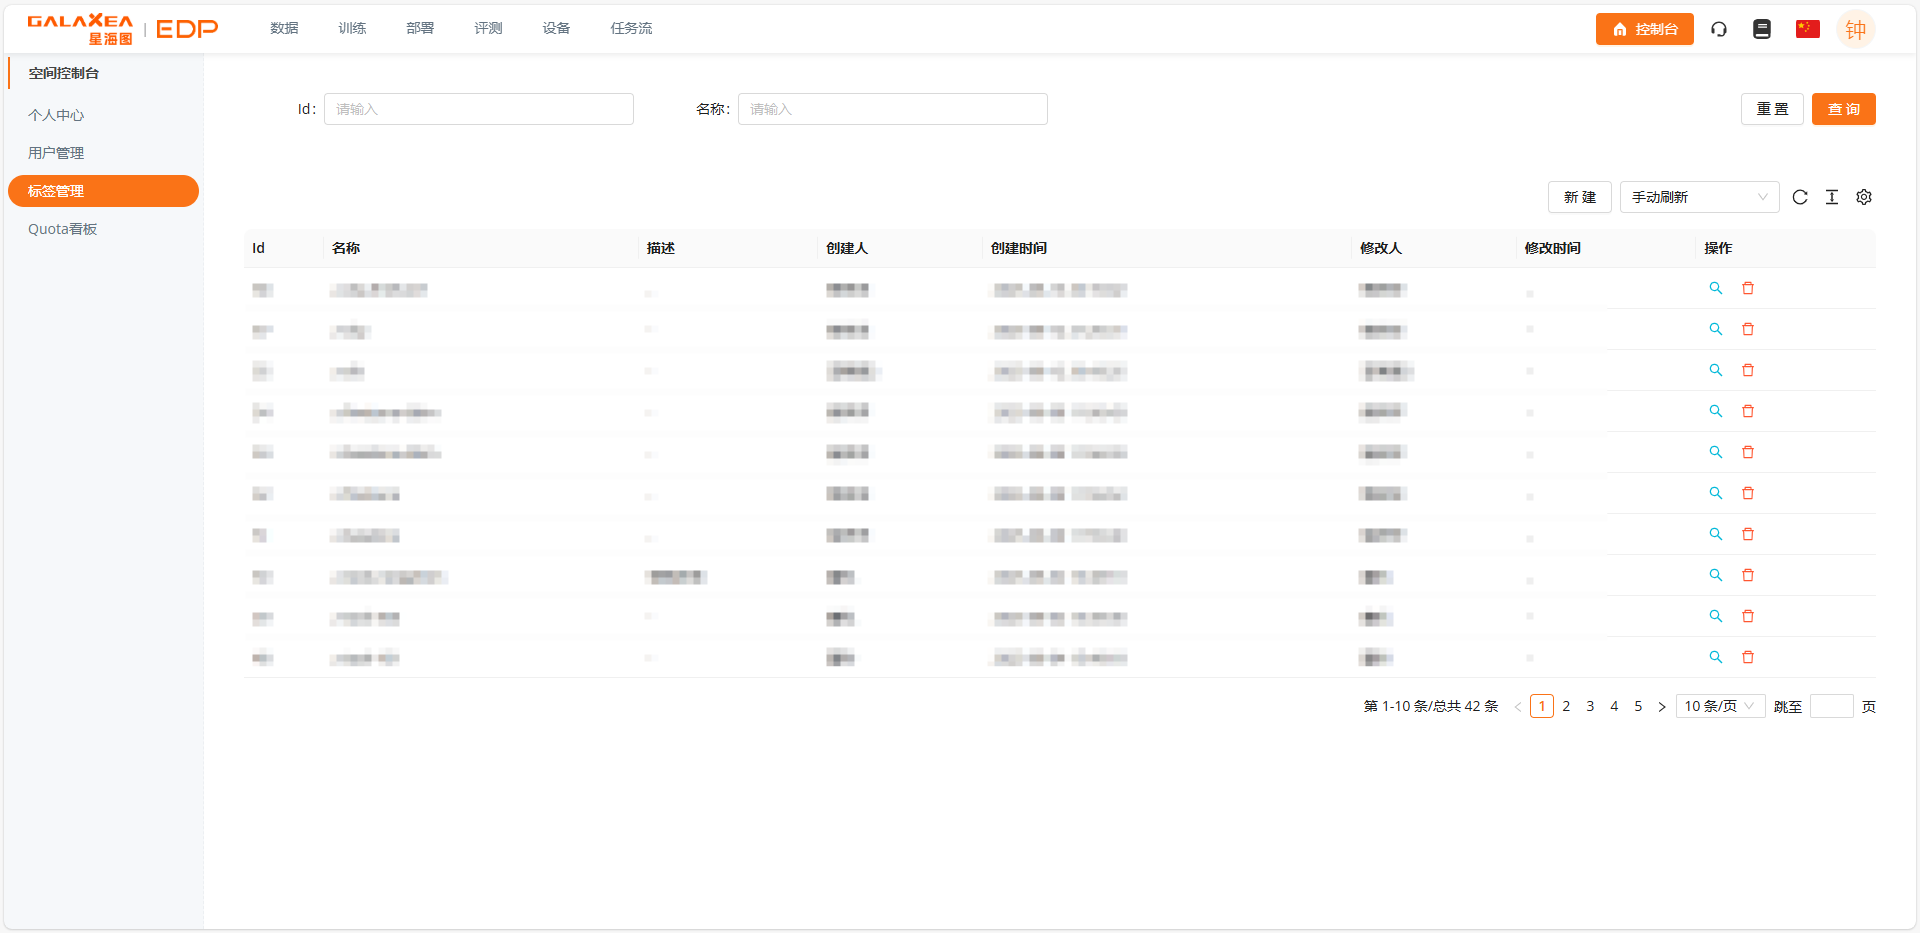This screenshot has height=933, width=1920.
Task: Select 用户管理 in the sidebar
Action: click(56, 153)
